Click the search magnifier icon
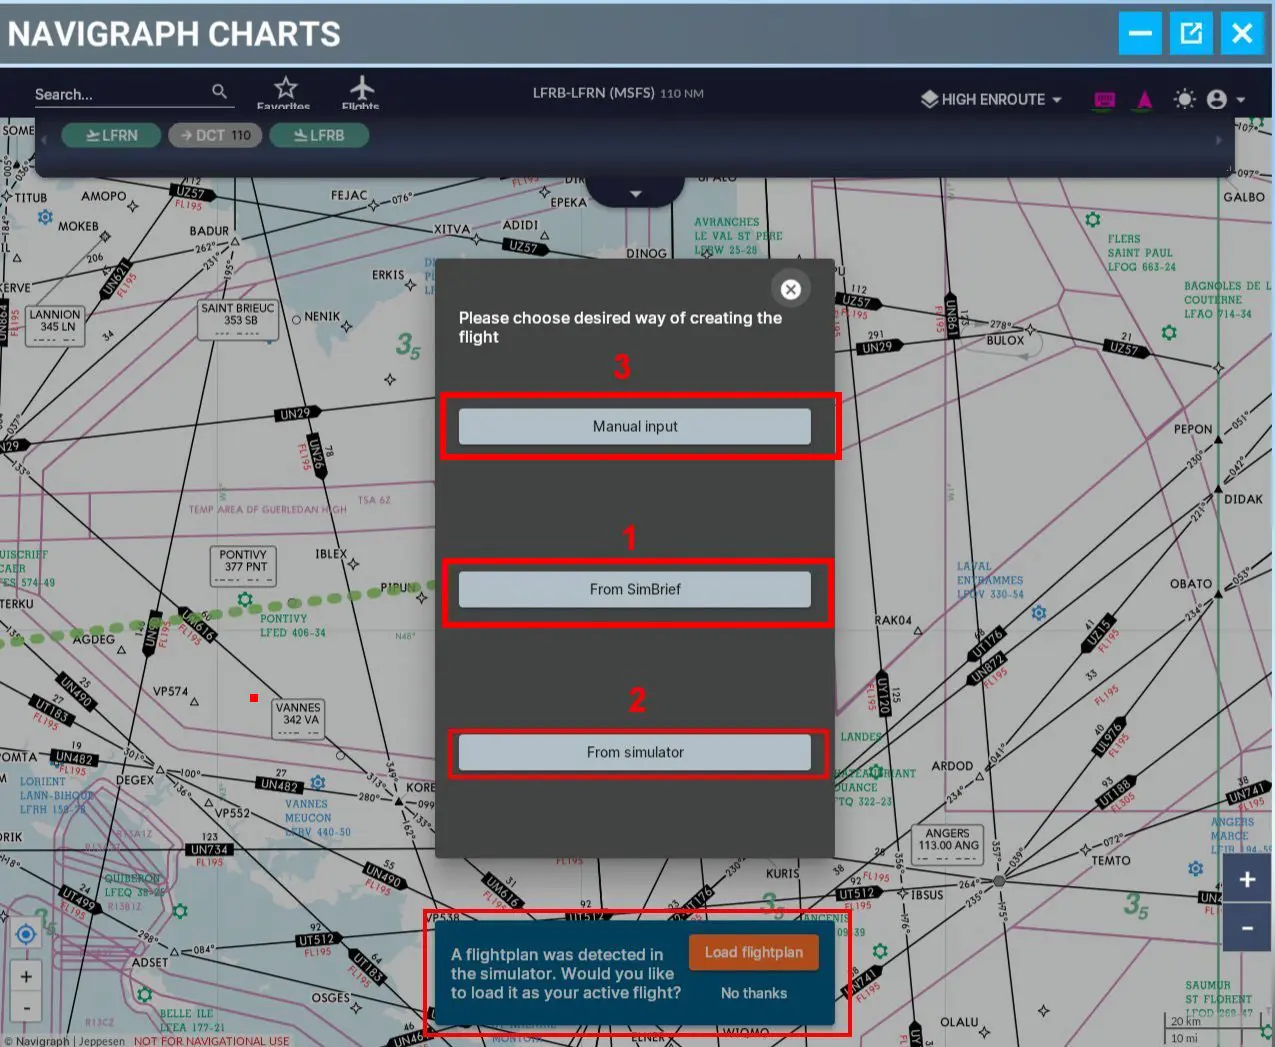Image resolution: width=1275 pixels, height=1047 pixels. (220, 92)
